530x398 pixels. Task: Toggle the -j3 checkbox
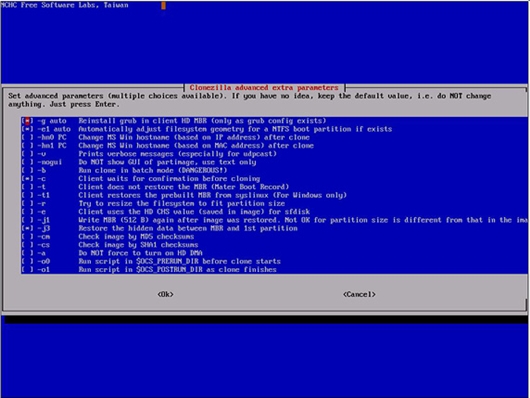(27, 228)
